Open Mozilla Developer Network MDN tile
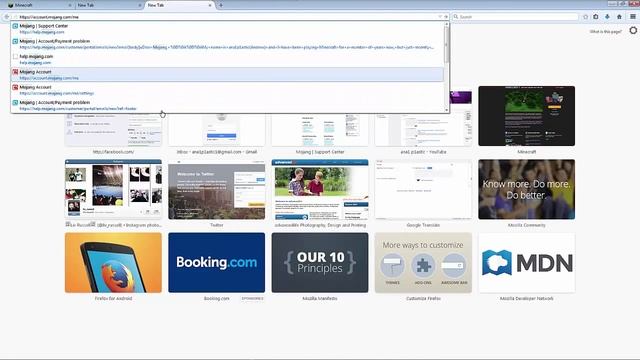 [x=527, y=263]
